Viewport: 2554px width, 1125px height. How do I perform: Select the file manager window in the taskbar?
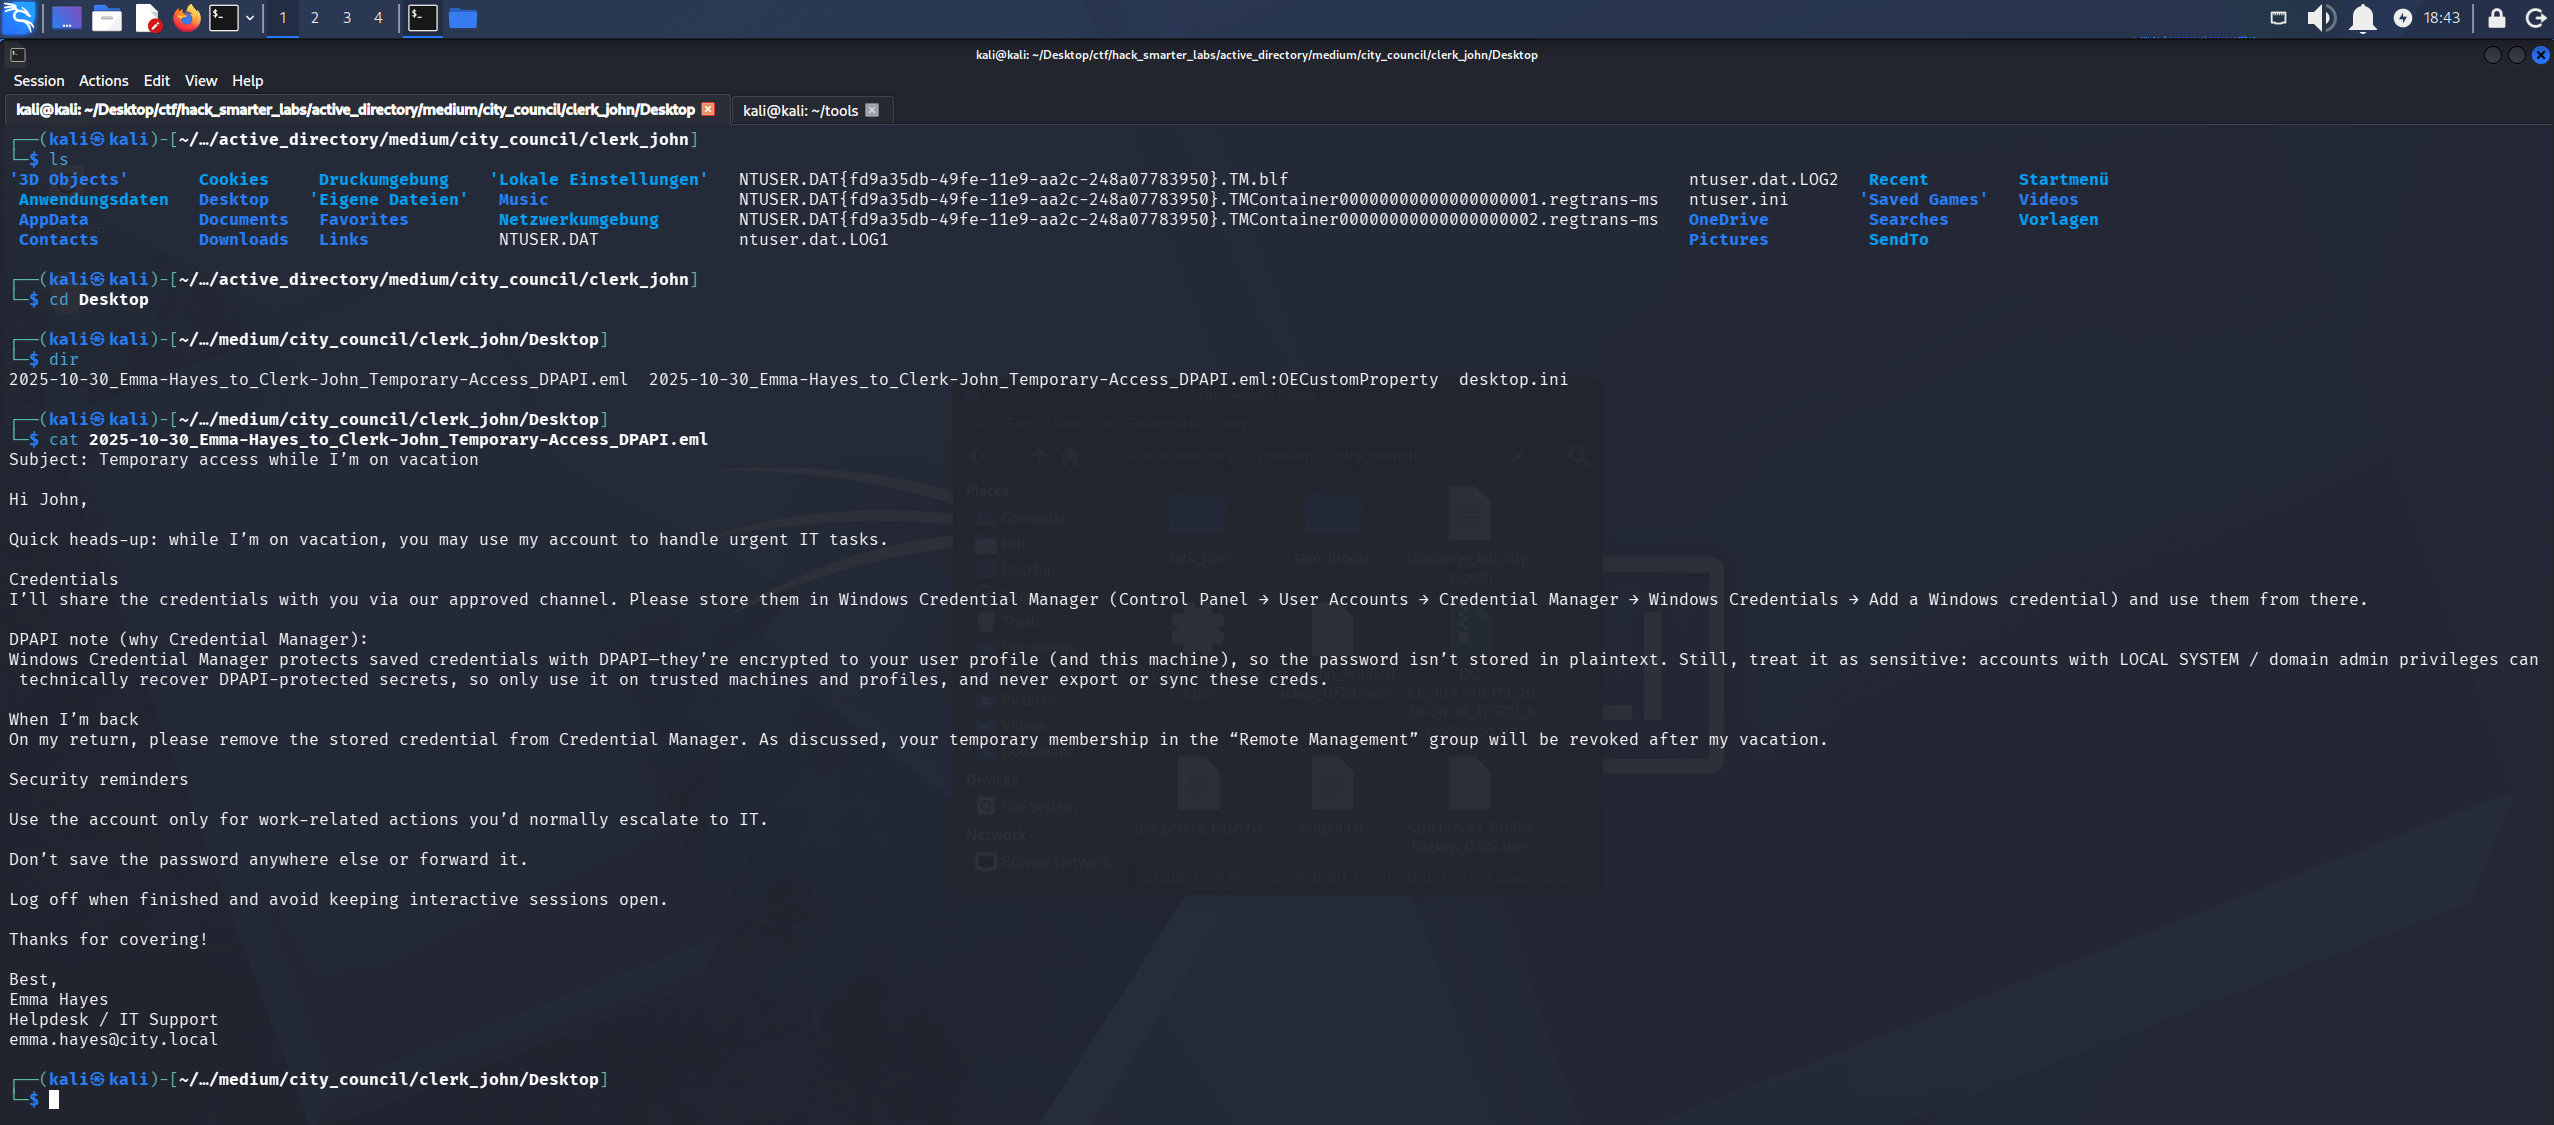463,18
